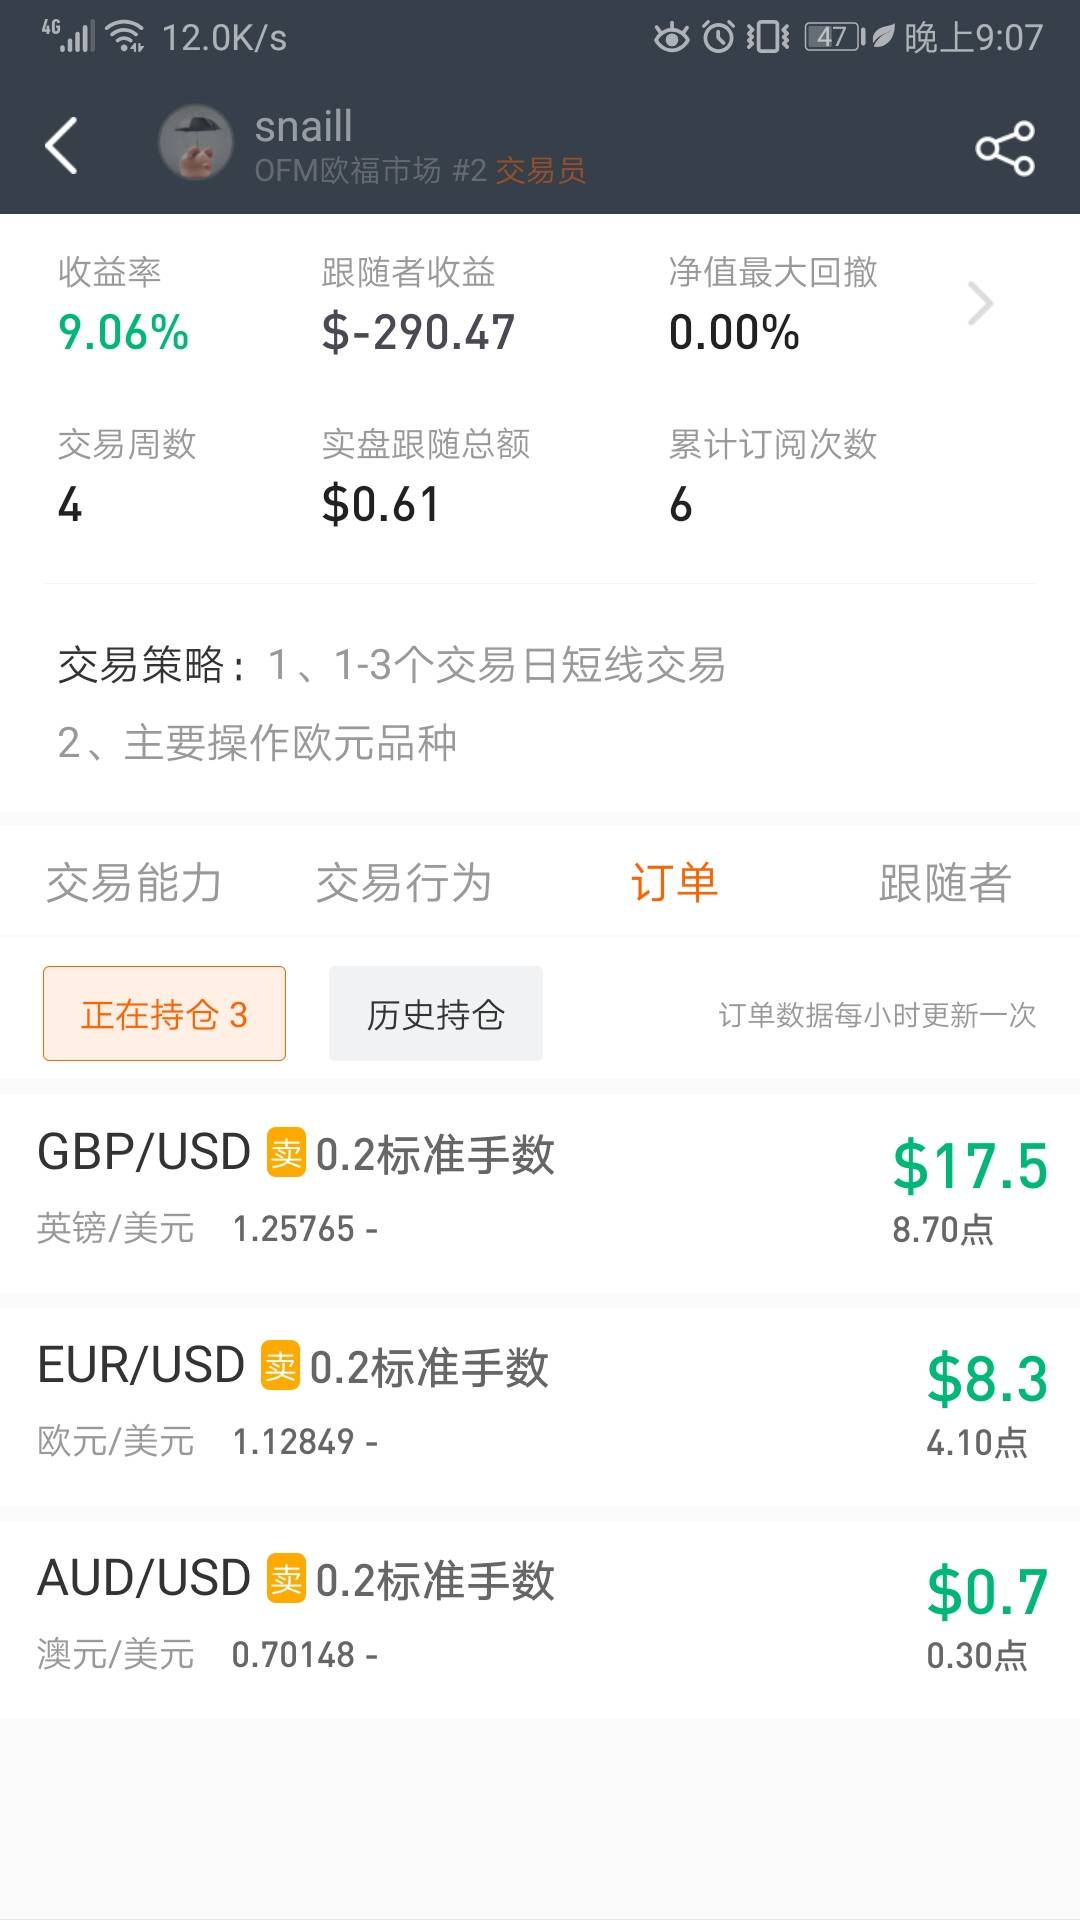Open the GBP/USD $17.5 profit value

point(970,1166)
